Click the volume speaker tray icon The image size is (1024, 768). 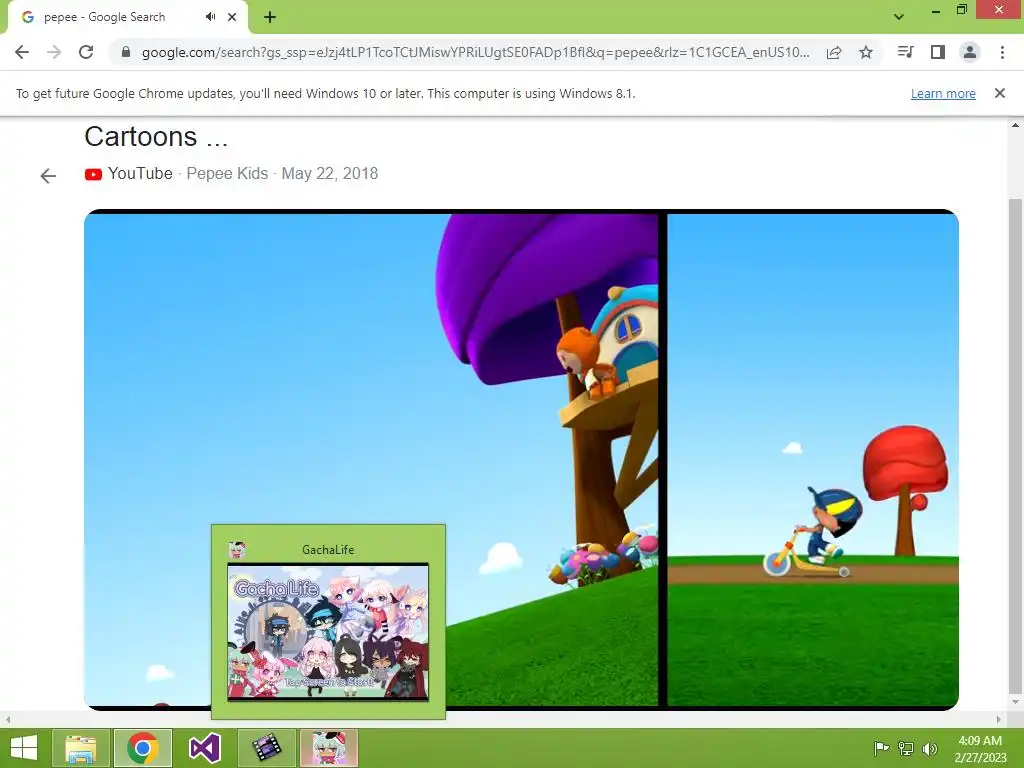pyautogui.click(x=930, y=748)
